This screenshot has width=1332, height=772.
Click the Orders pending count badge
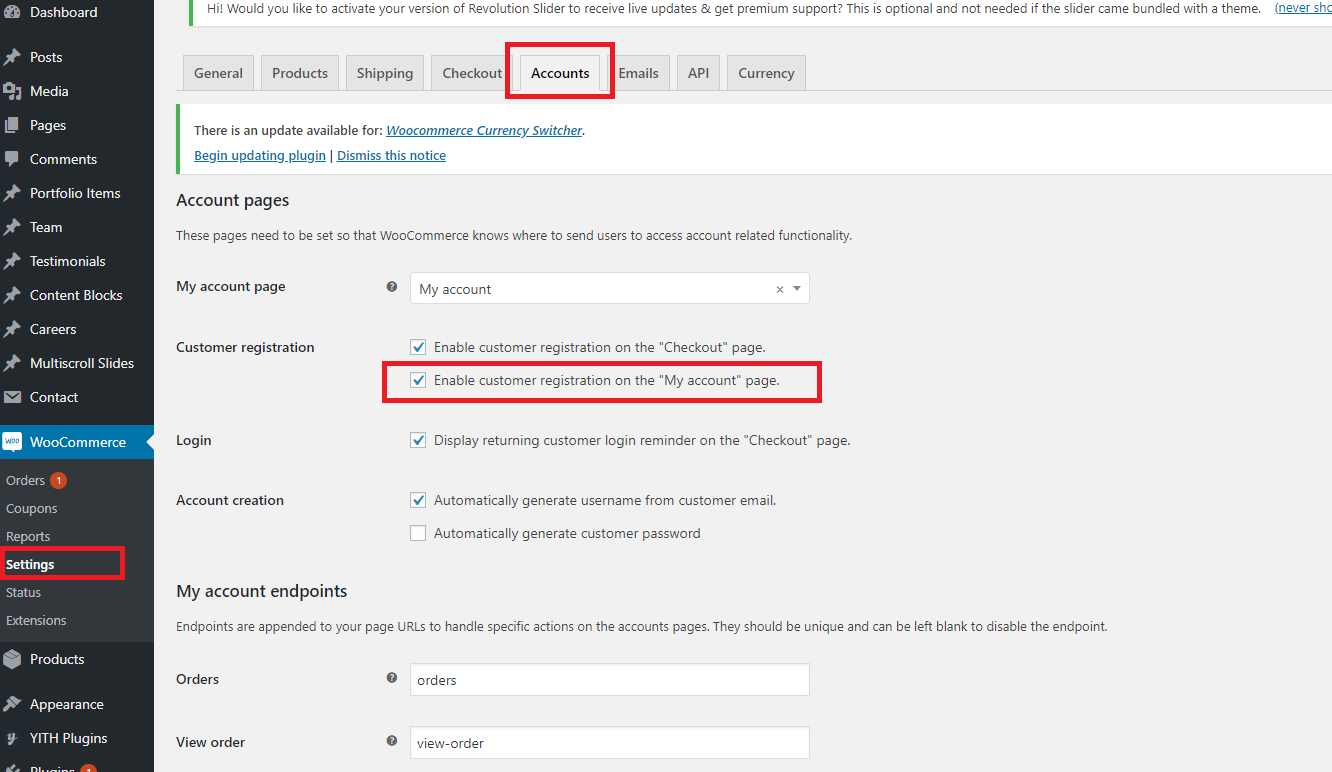(x=58, y=481)
